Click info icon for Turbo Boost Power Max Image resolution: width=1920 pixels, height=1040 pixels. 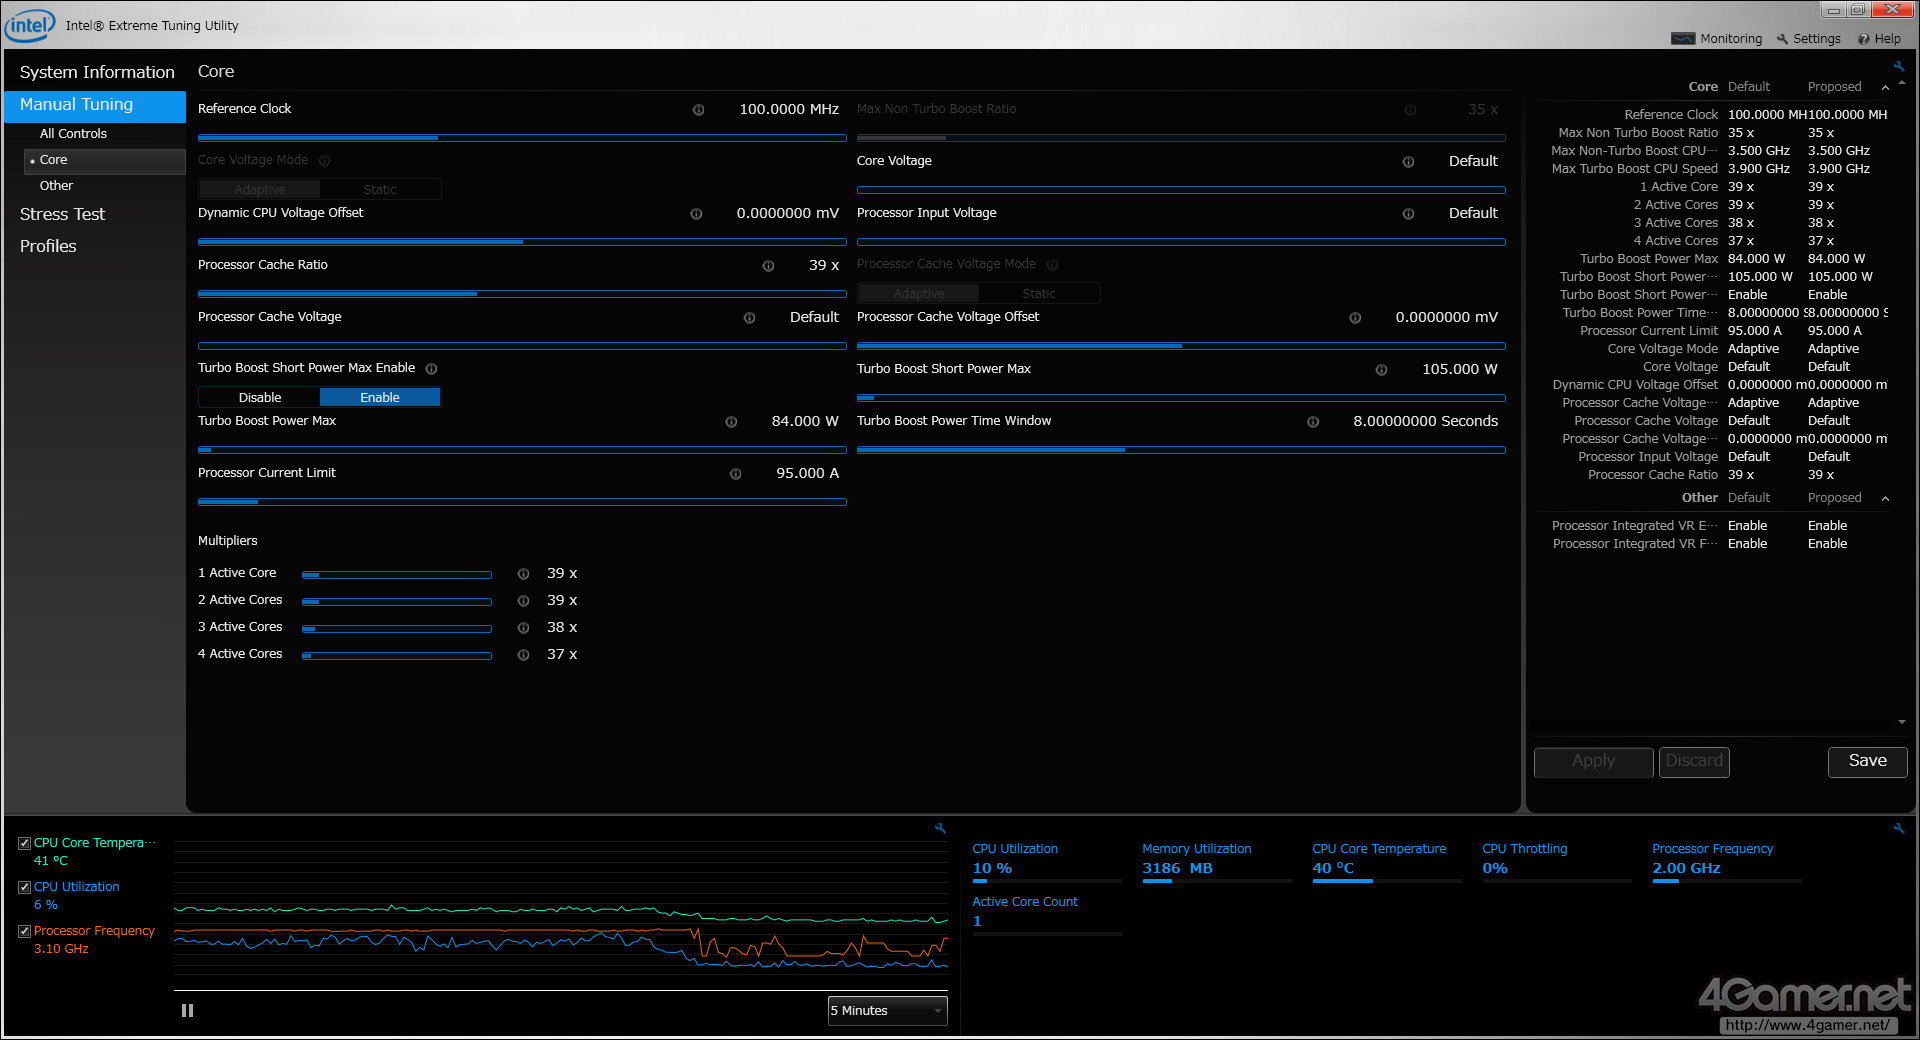point(731,422)
